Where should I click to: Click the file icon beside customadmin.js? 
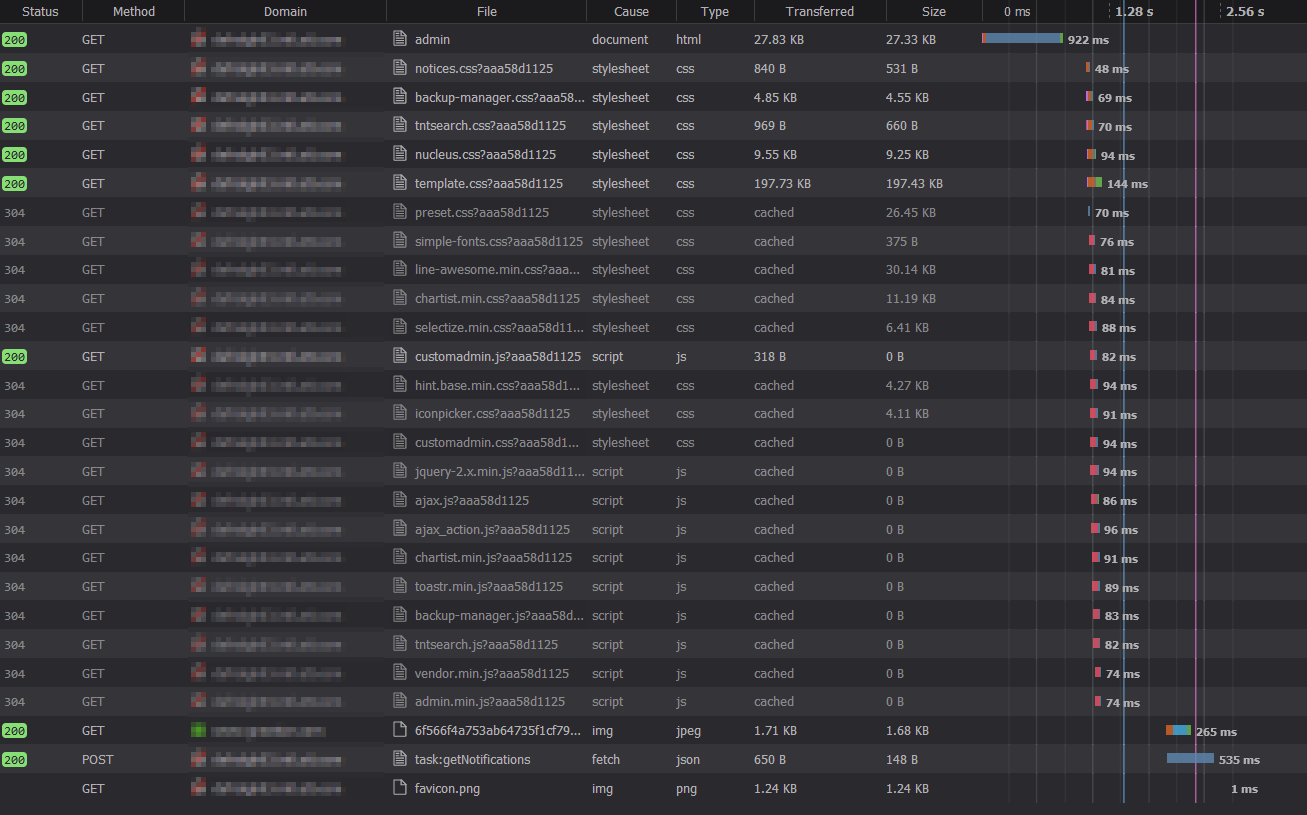[x=398, y=356]
